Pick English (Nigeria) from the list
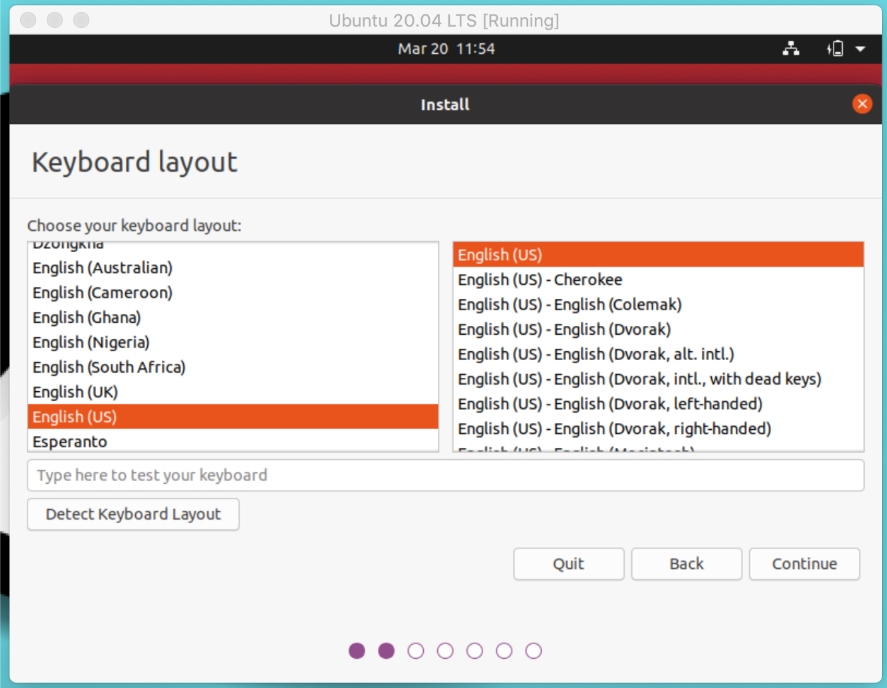Viewport: 887px width, 688px height. point(233,342)
